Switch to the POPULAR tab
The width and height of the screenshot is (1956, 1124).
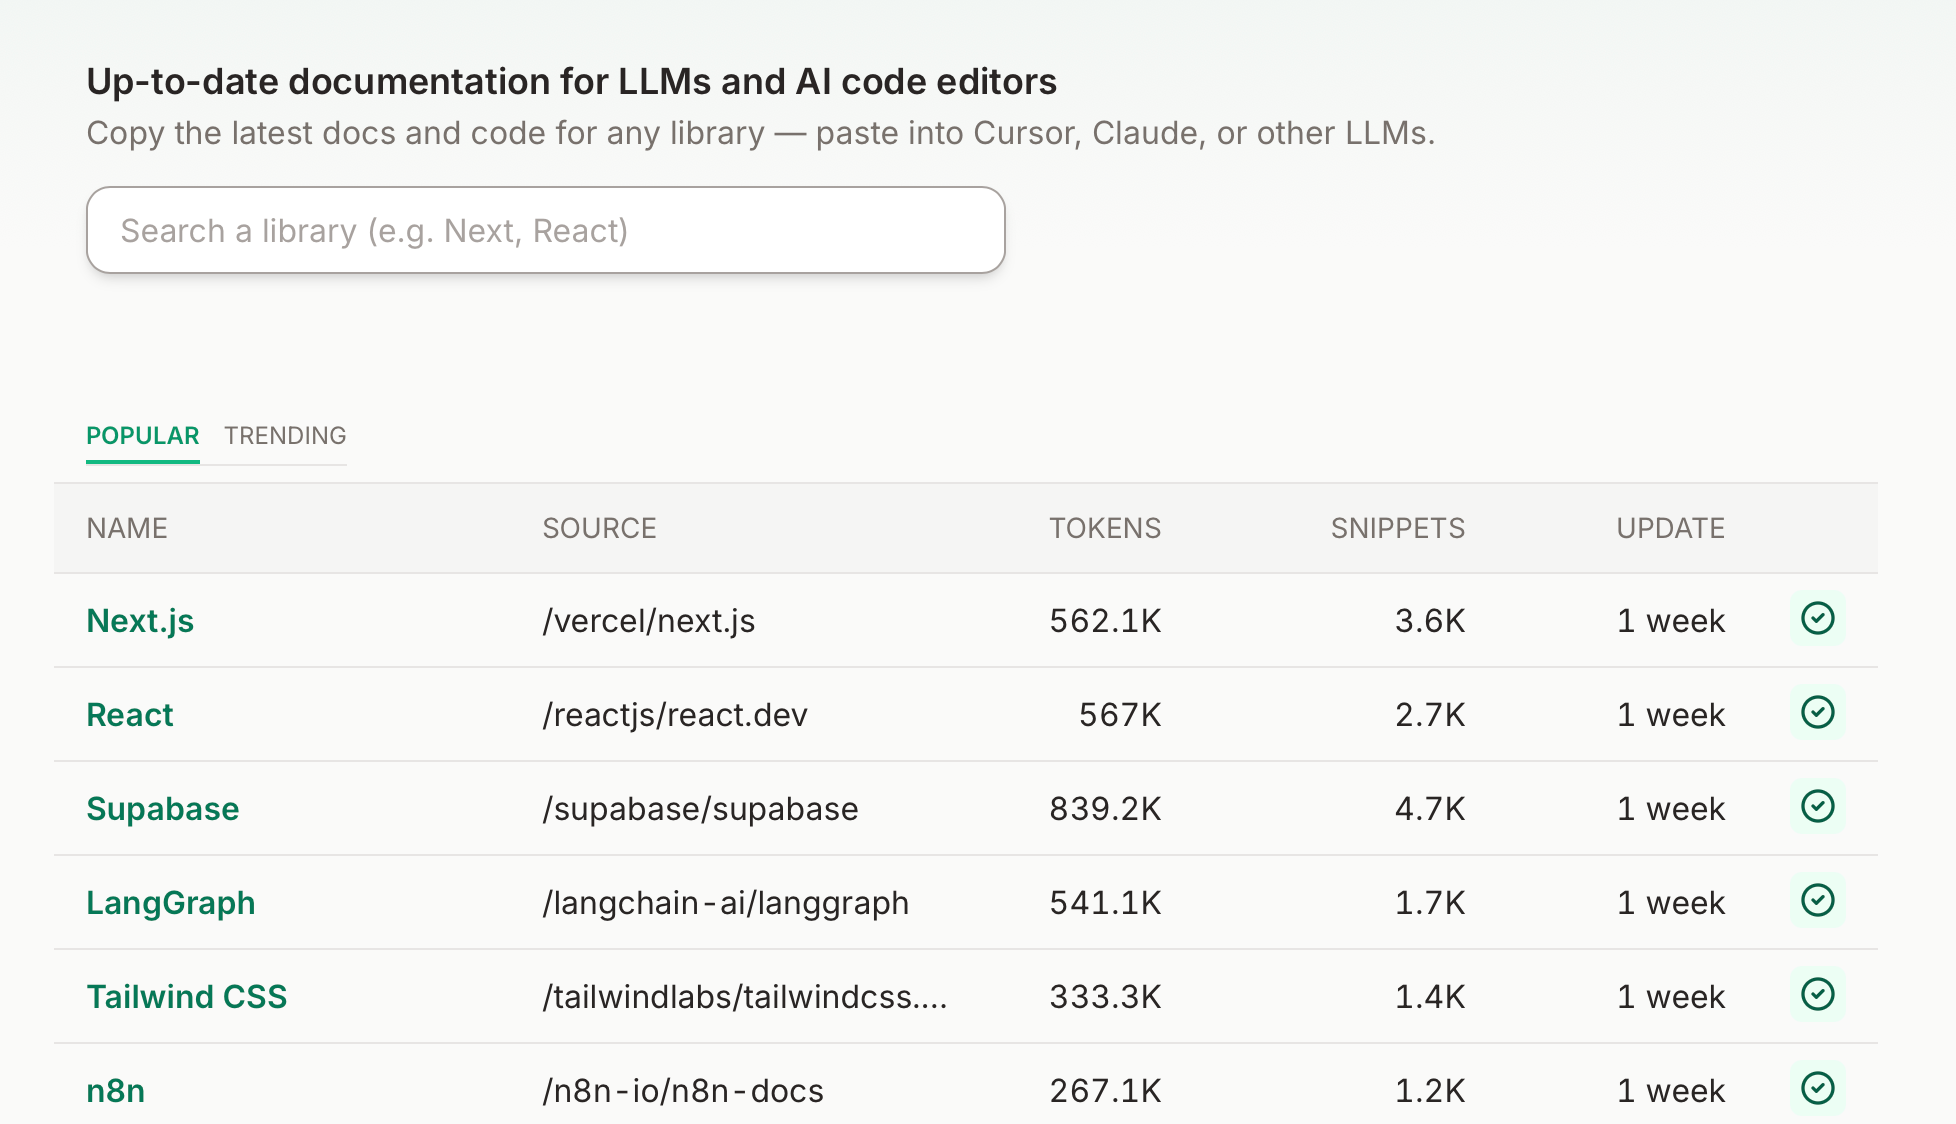click(x=143, y=436)
